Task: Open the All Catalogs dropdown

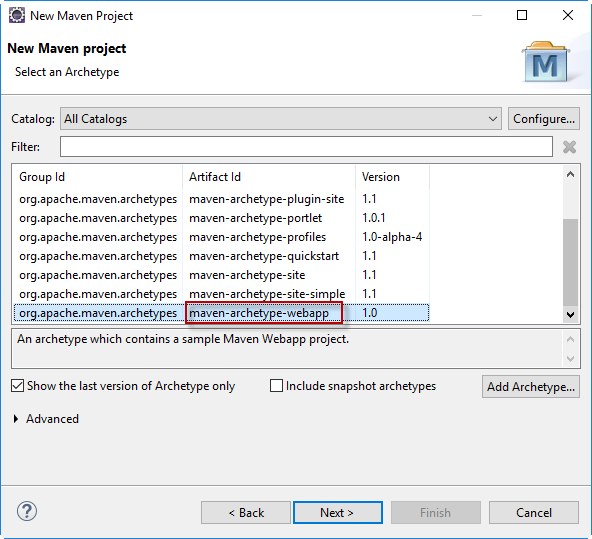Action: [x=281, y=119]
